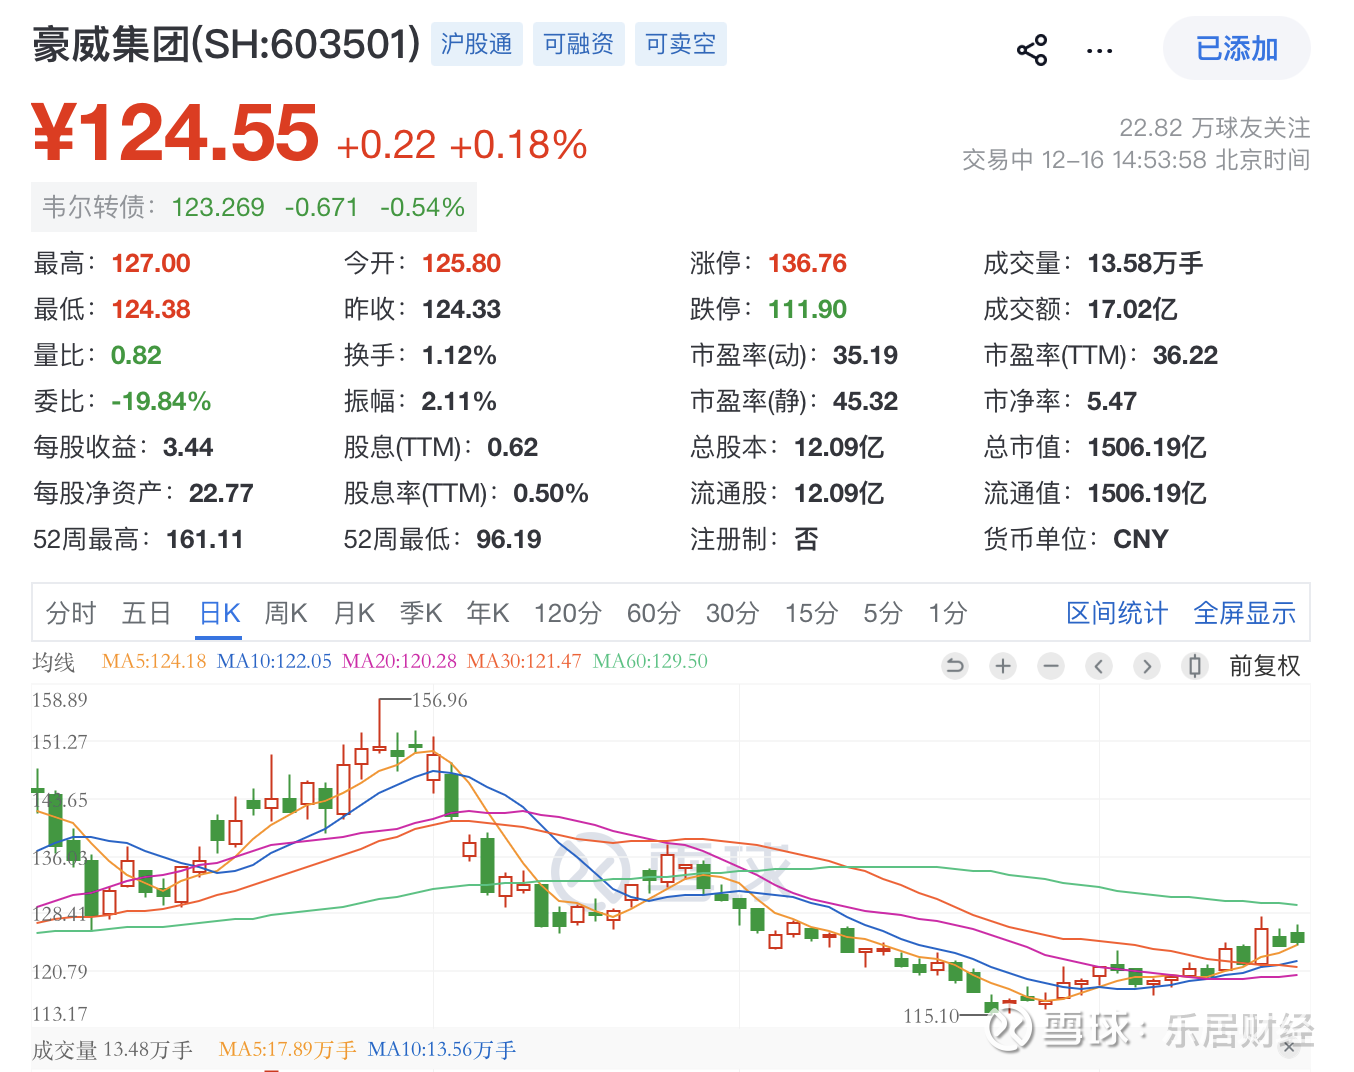Image resolution: width=1354 pixels, height=1072 pixels.
Task: Move chart right with the right chevron
Action: pos(1147,666)
